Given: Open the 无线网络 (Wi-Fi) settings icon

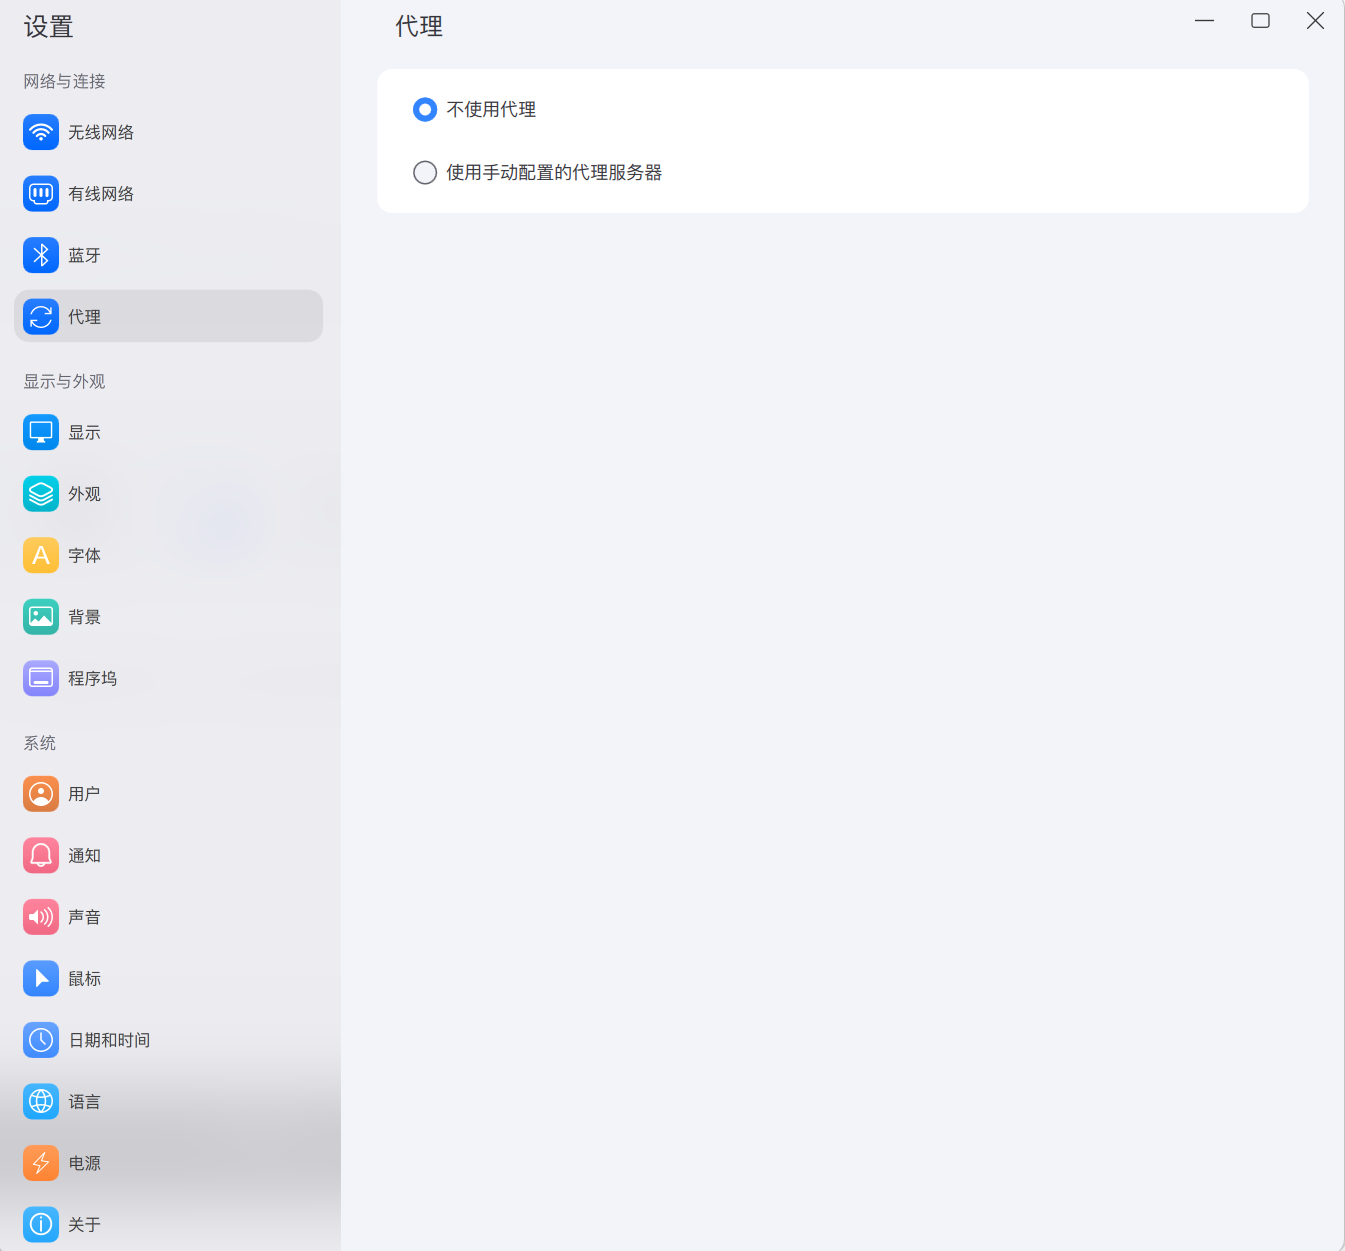Looking at the screenshot, I should tap(40, 131).
